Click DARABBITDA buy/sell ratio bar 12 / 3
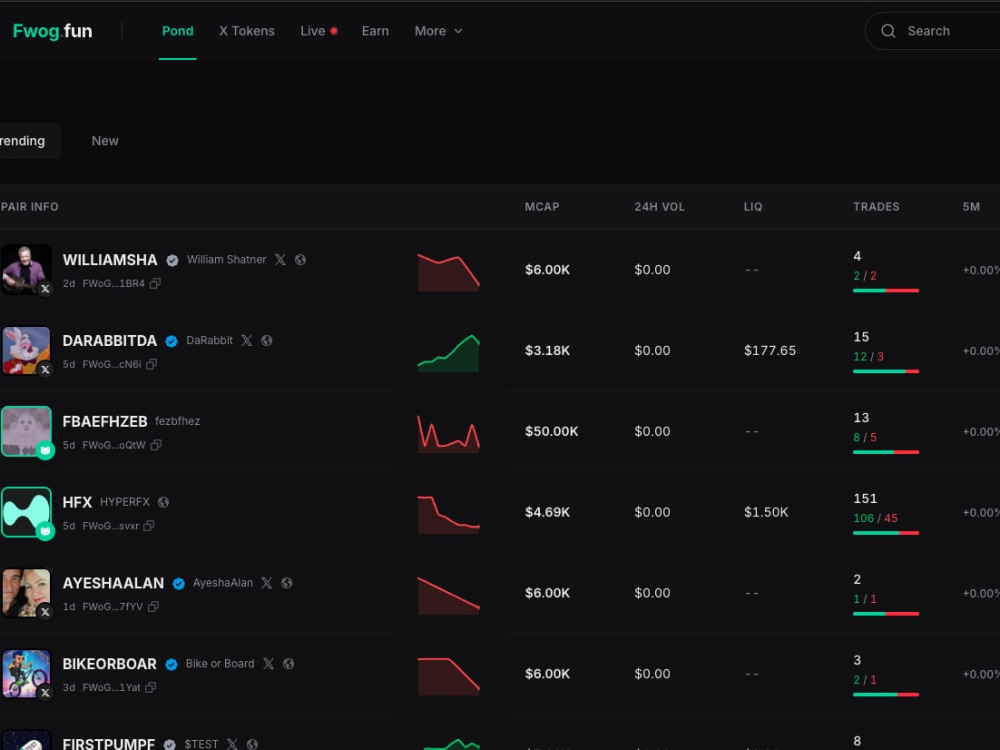The image size is (1000, 750). point(886,371)
